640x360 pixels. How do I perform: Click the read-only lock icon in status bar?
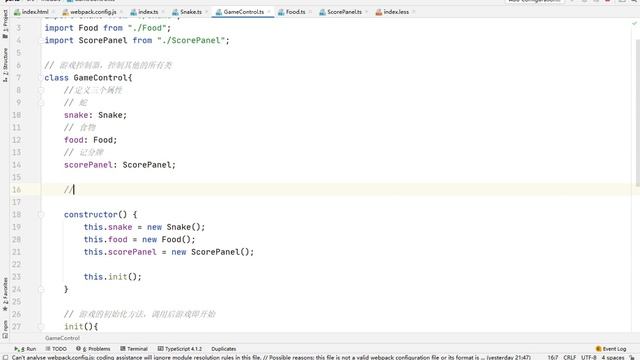[632, 357]
